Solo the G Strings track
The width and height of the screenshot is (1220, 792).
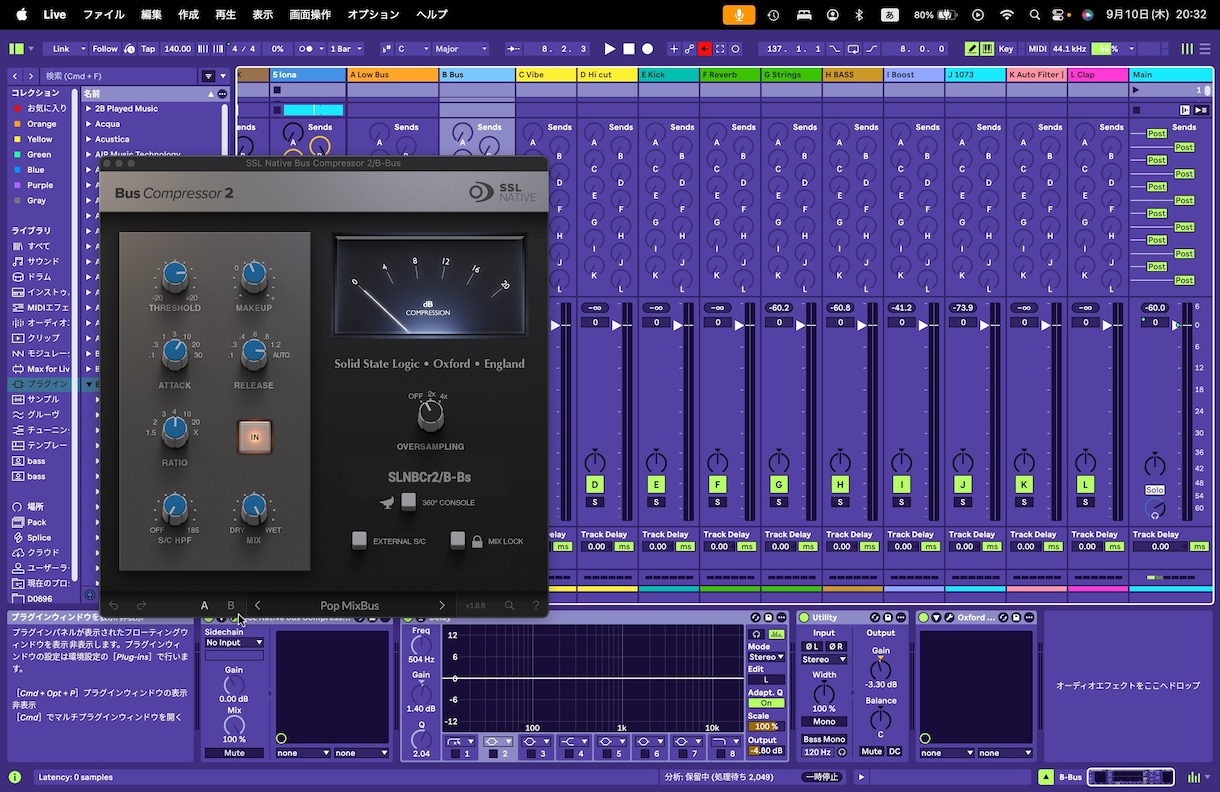pyautogui.click(x=778, y=502)
